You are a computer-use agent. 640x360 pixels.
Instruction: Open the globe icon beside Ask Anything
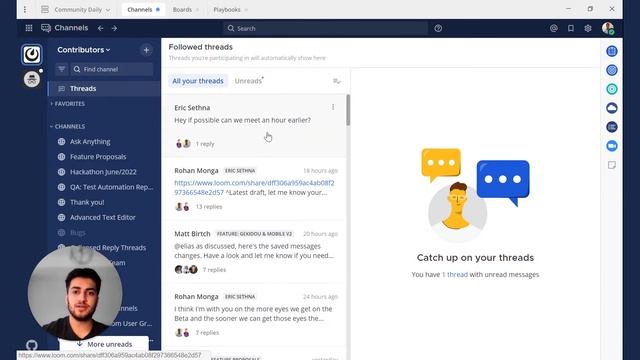click(x=62, y=142)
